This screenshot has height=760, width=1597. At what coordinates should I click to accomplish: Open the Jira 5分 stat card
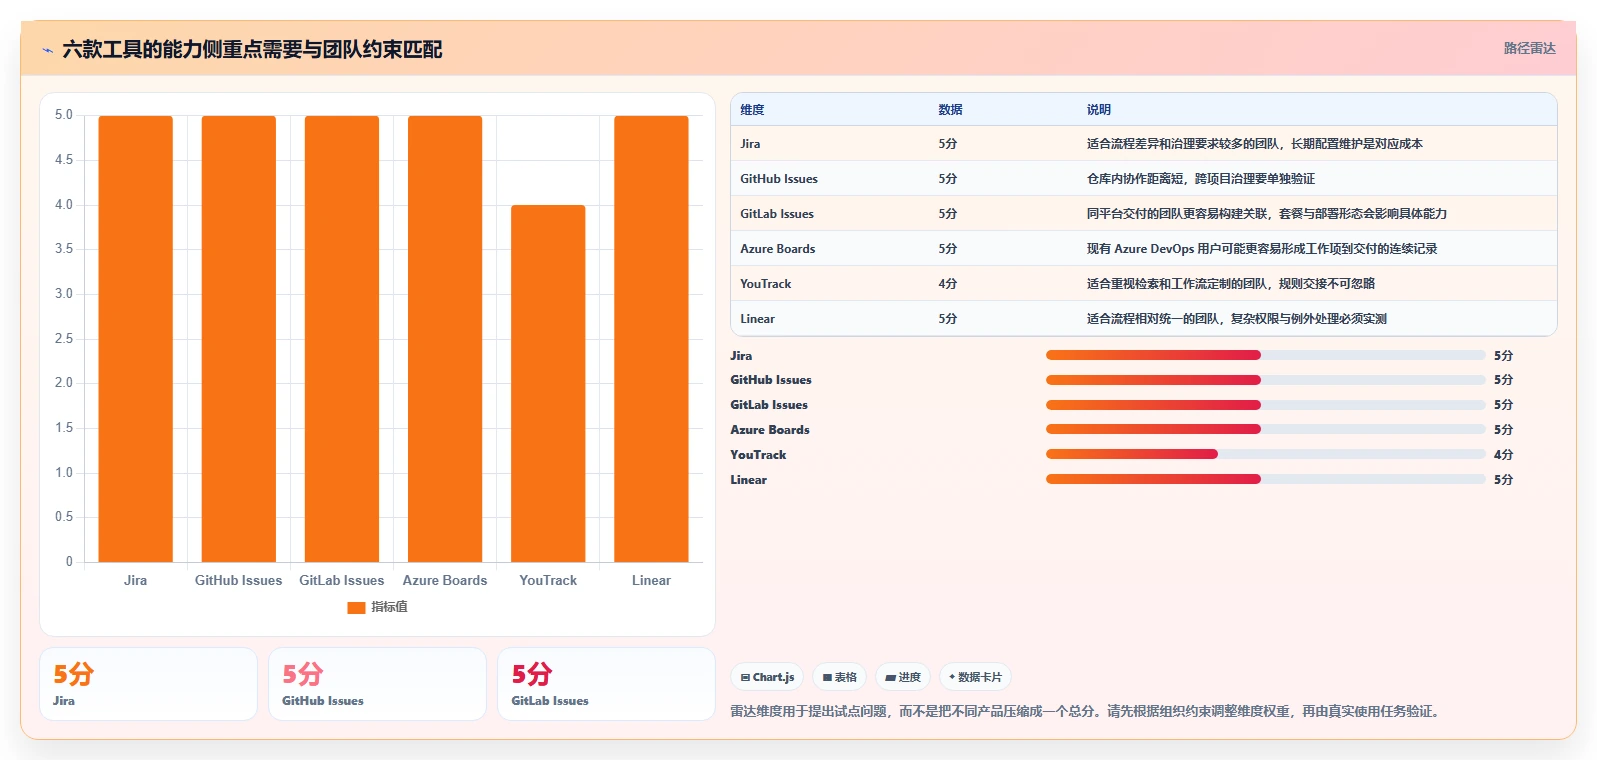coord(148,684)
